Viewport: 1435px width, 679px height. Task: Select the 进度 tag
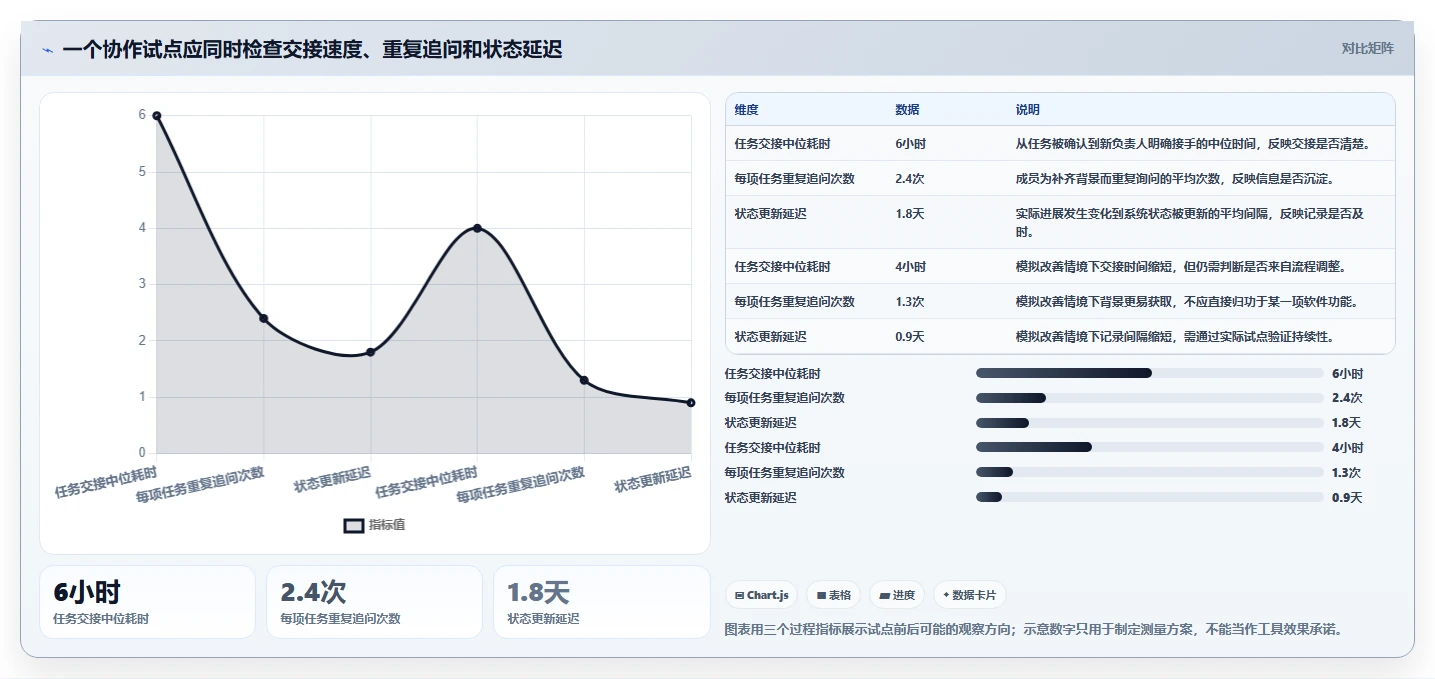[x=898, y=595]
